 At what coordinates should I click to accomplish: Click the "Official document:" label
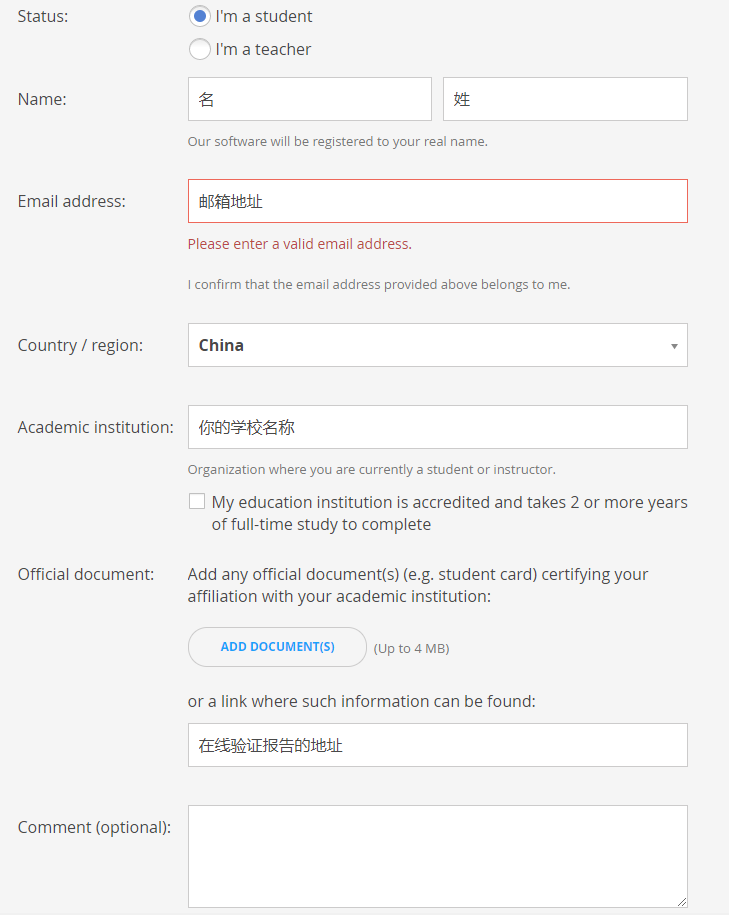(86, 574)
